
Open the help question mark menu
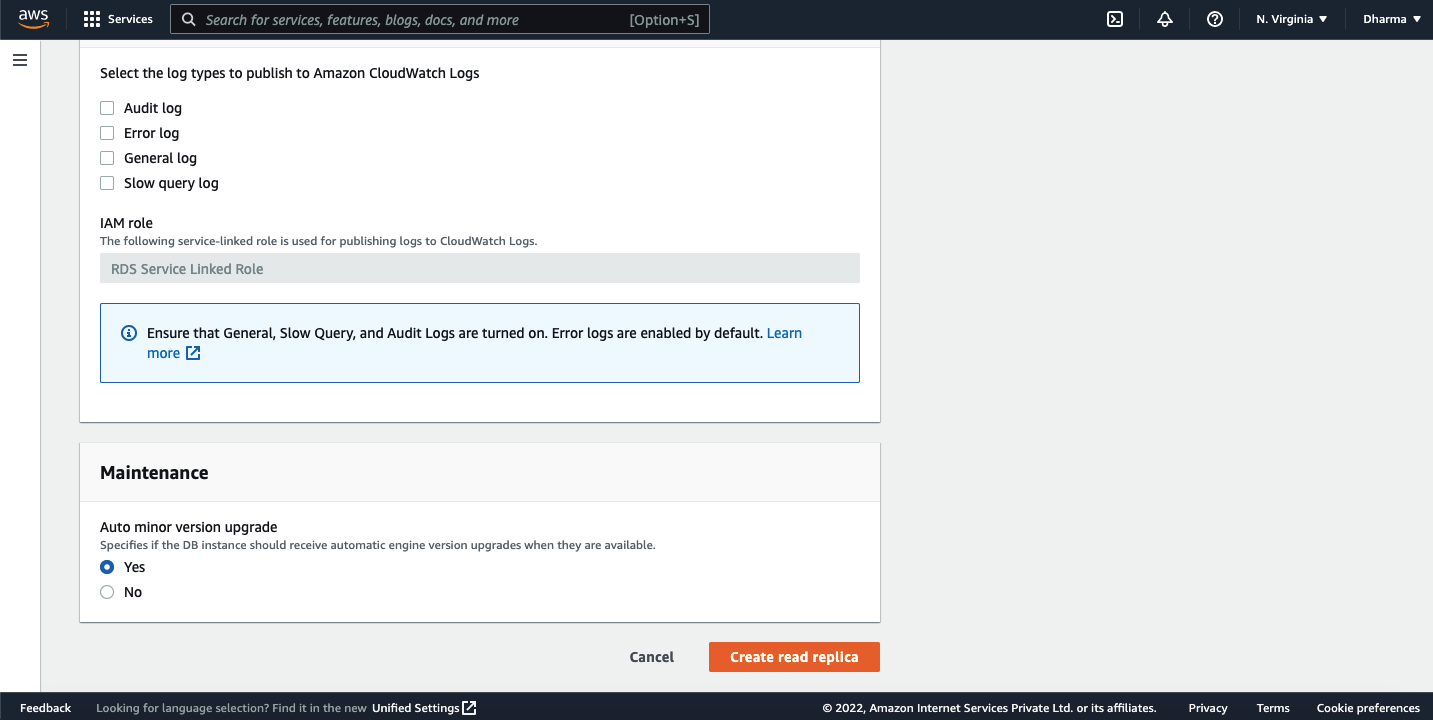coord(1215,19)
